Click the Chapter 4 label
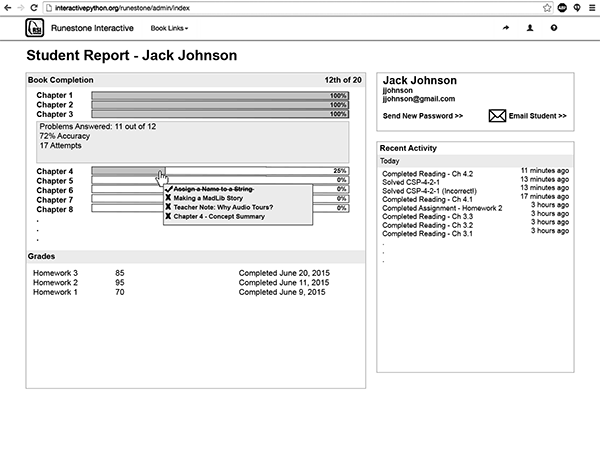 click(55, 171)
